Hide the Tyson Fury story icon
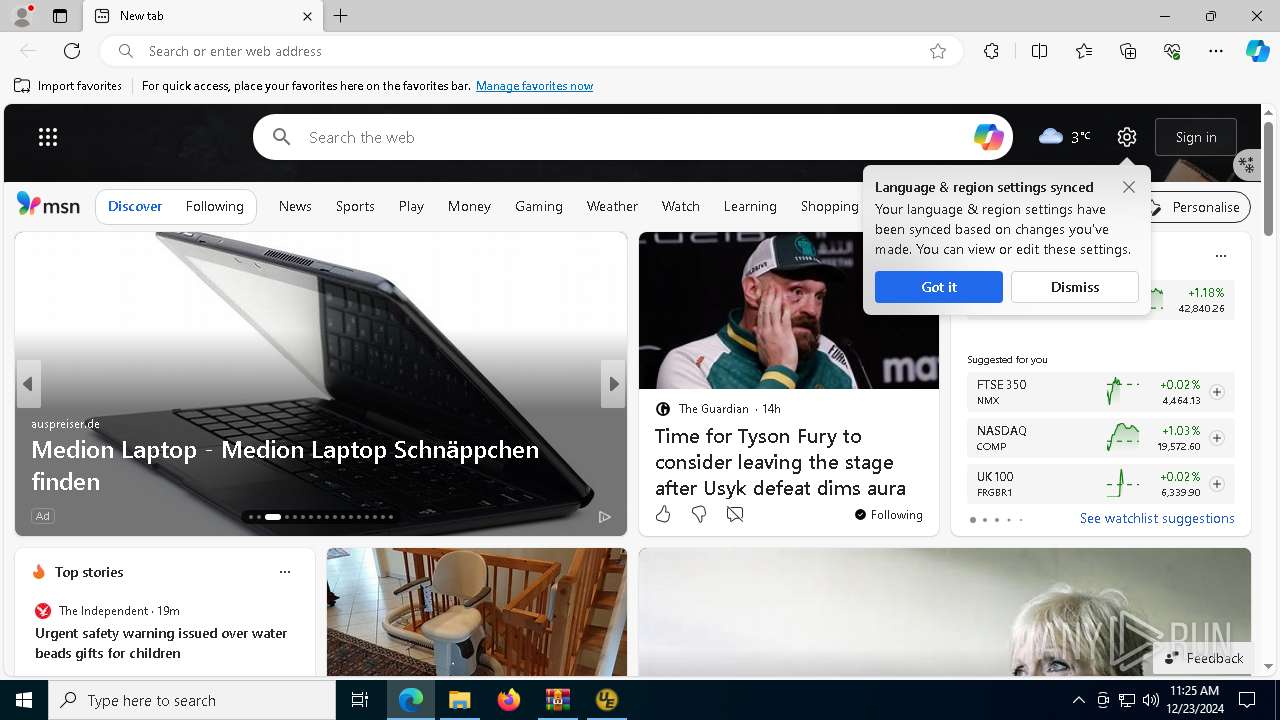This screenshot has width=1280, height=720. click(x=735, y=514)
